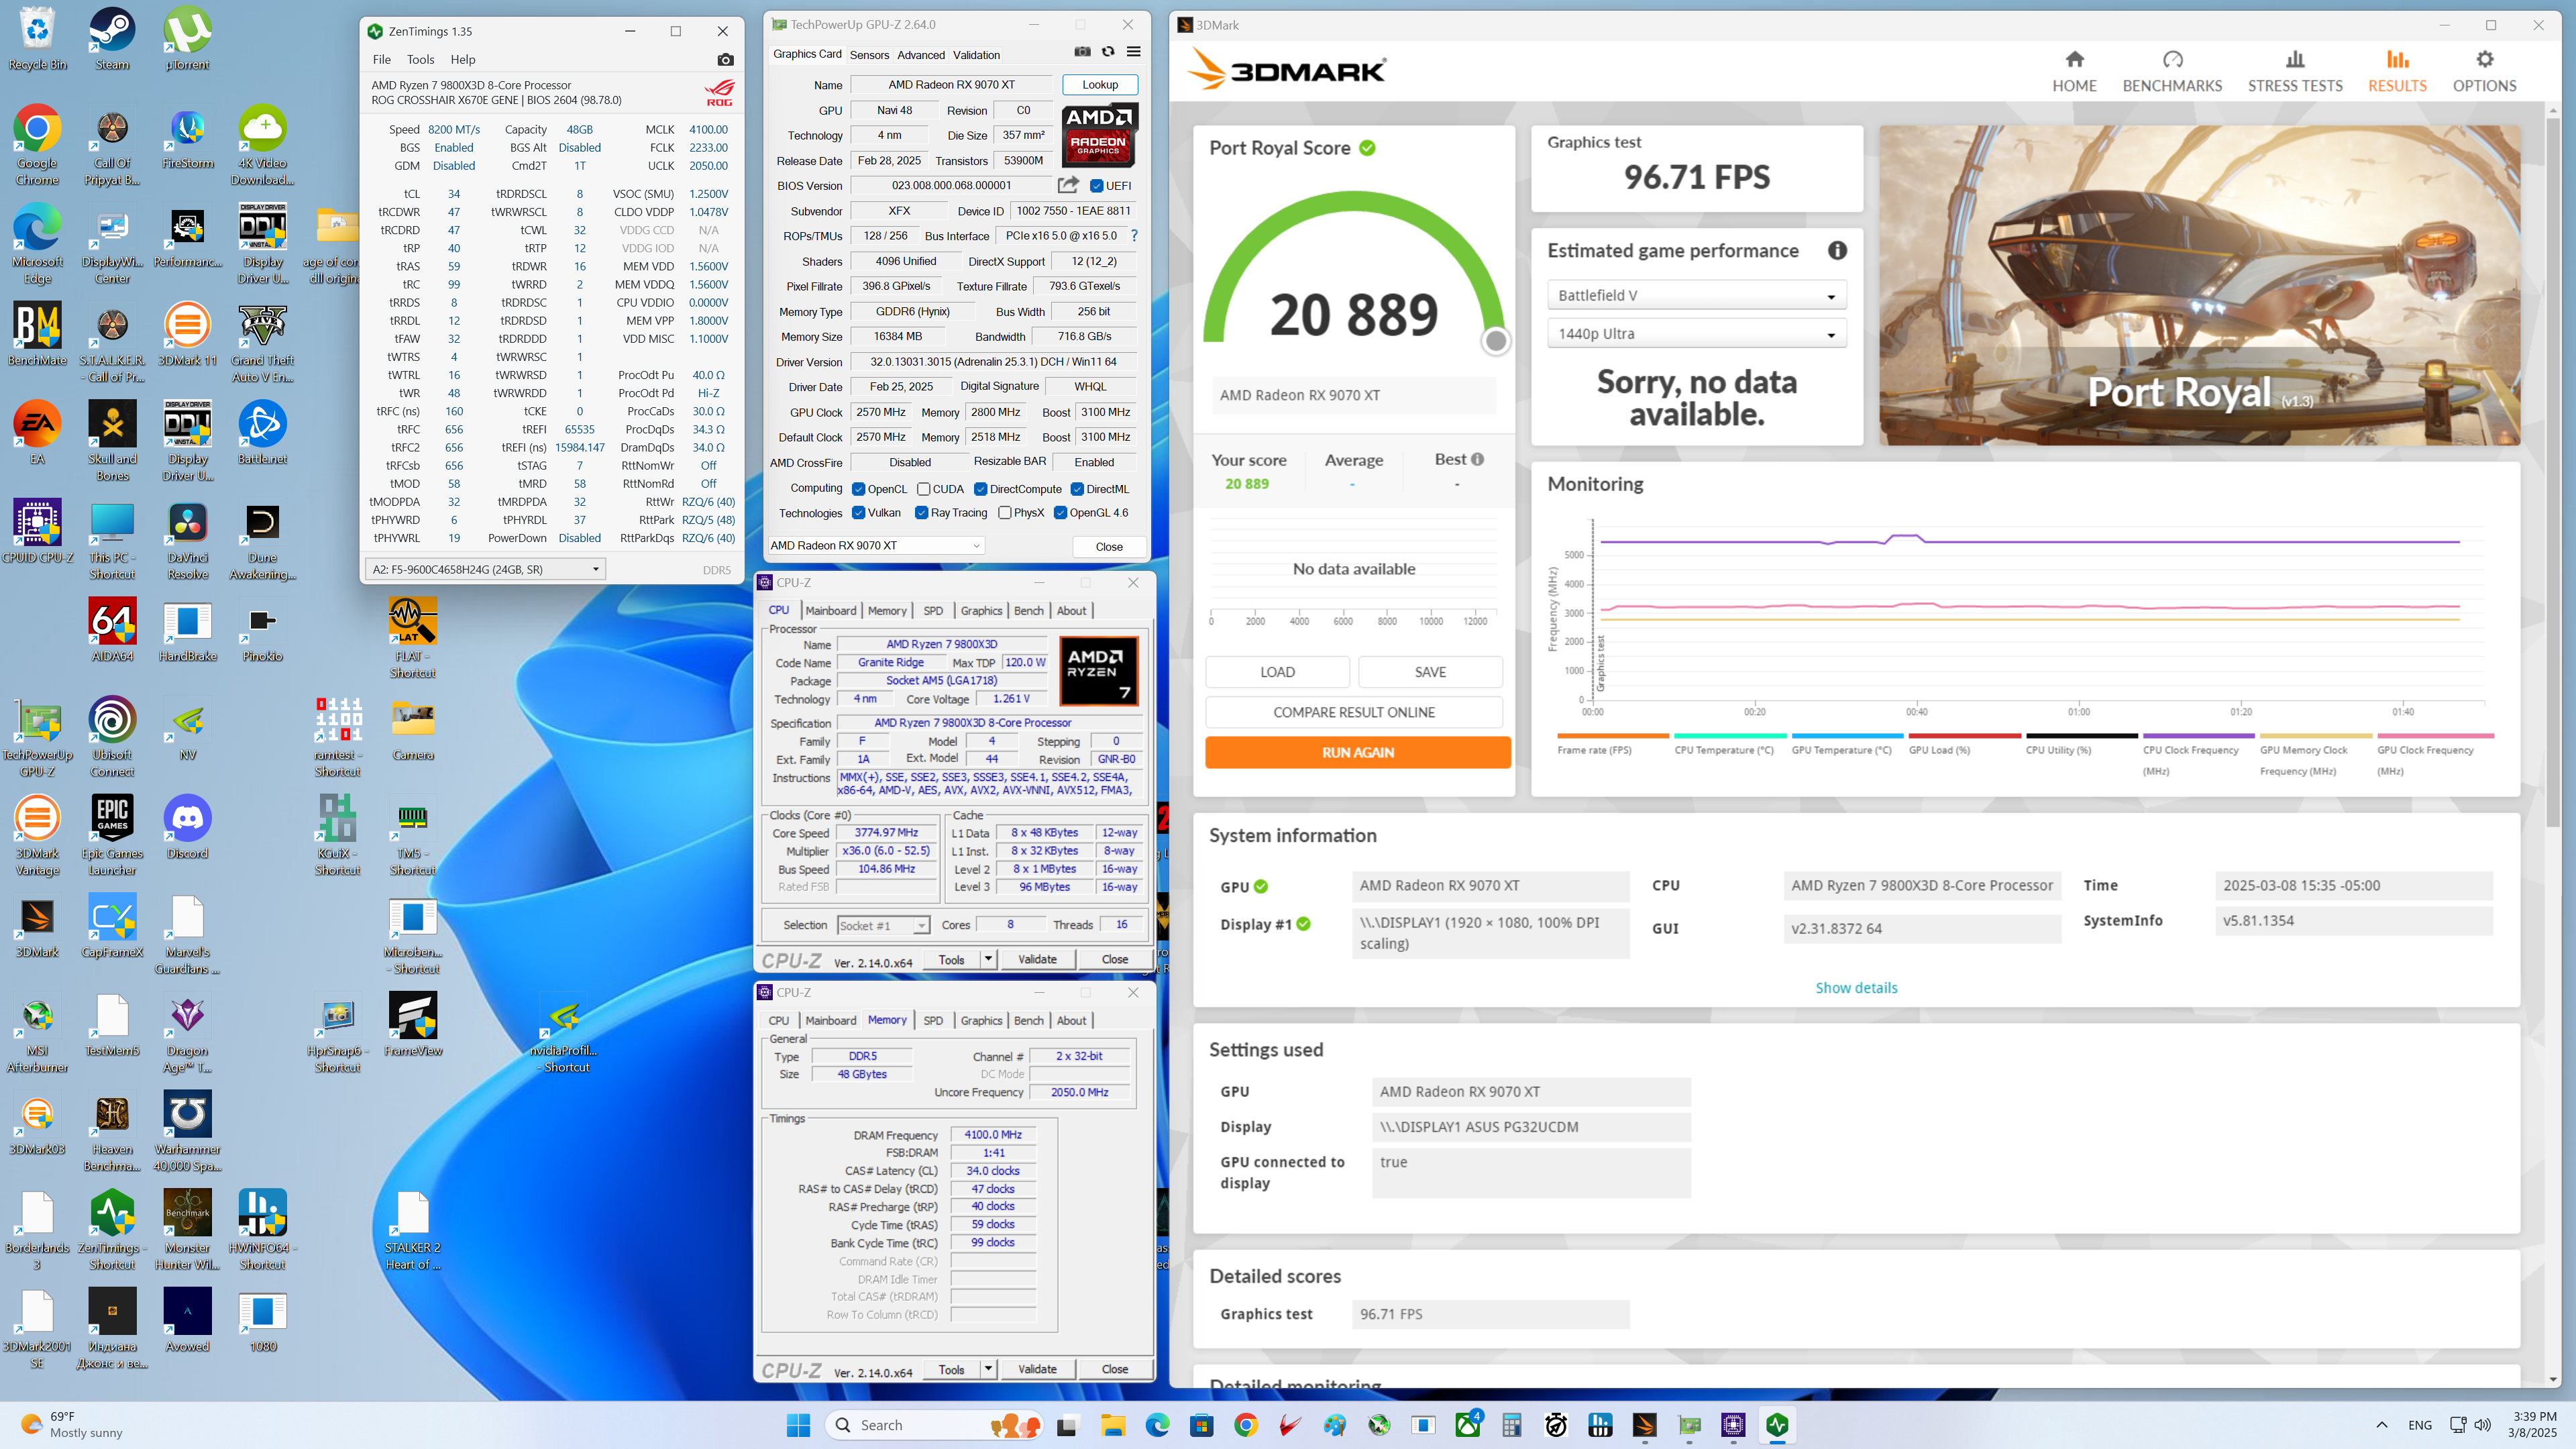The width and height of the screenshot is (2576, 1449).
Task: Open GPU-Z hamburger menu icon
Action: pyautogui.click(x=1134, y=52)
